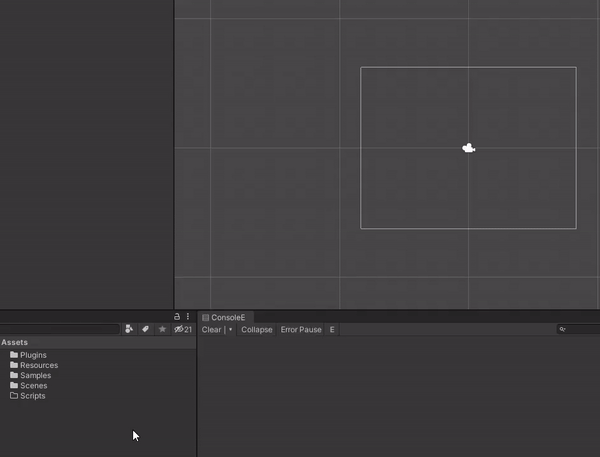Open the Scripts folder
Screen dimensions: 600x457
pos(33,396)
